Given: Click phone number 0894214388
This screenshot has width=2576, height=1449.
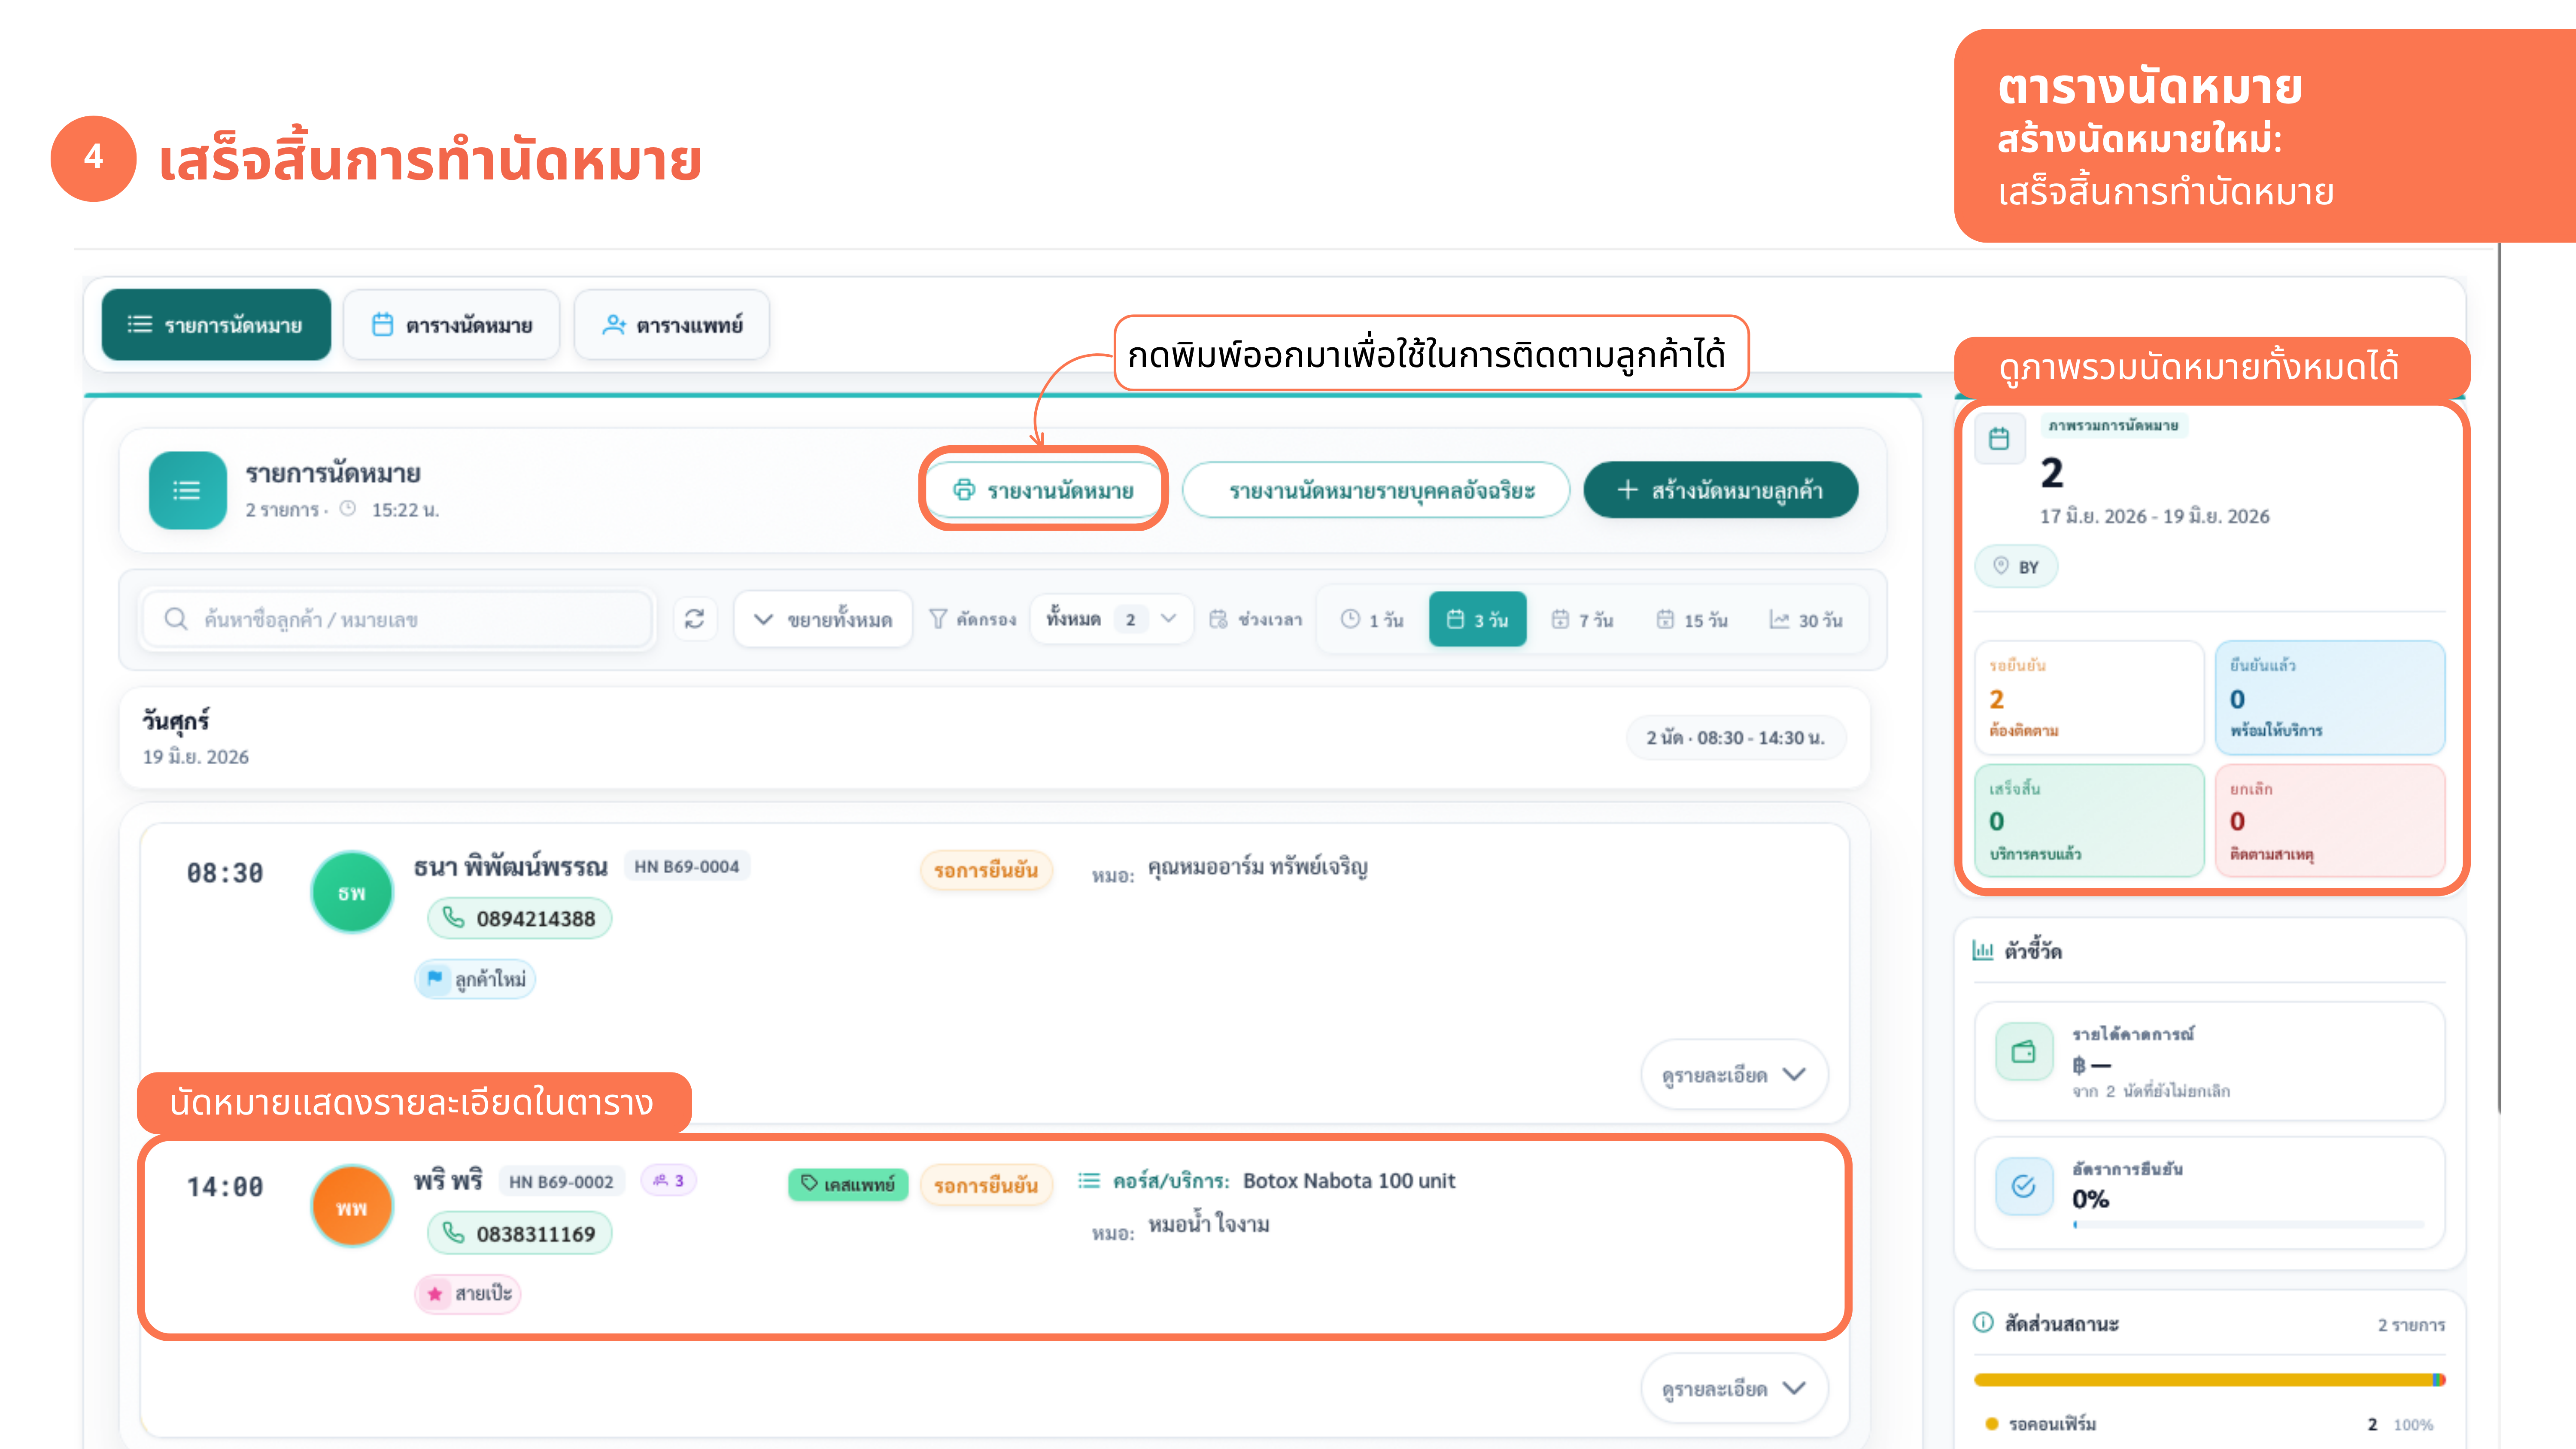Looking at the screenshot, I should coord(520,918).
